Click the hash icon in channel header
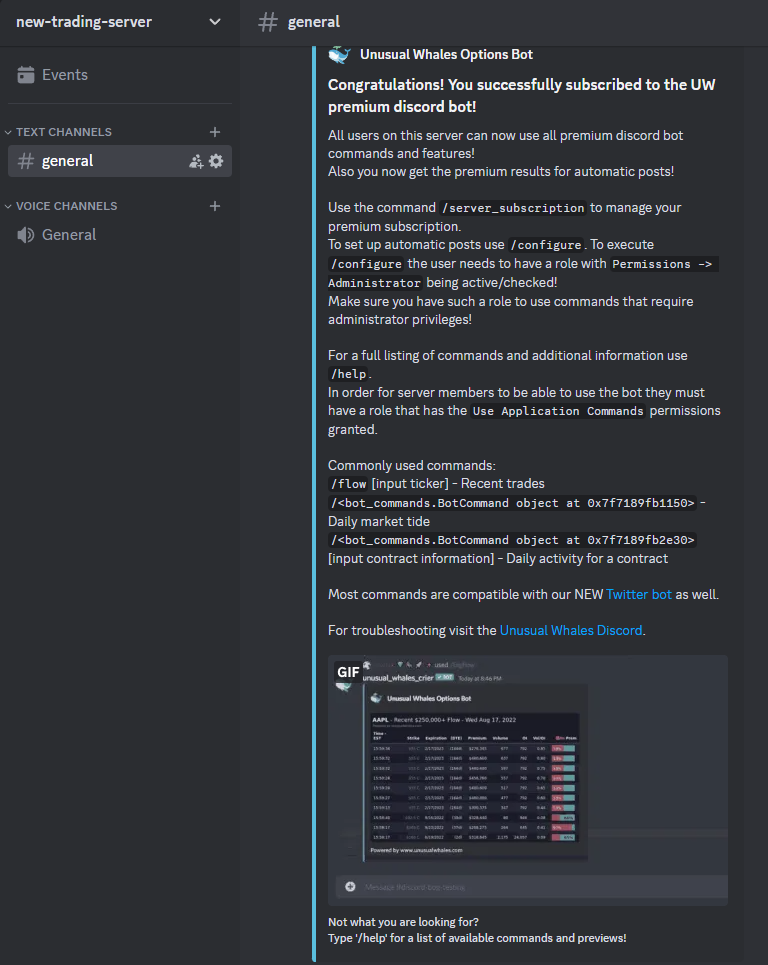The height and width of the screenshot is (965, 768). click(268, 22)
